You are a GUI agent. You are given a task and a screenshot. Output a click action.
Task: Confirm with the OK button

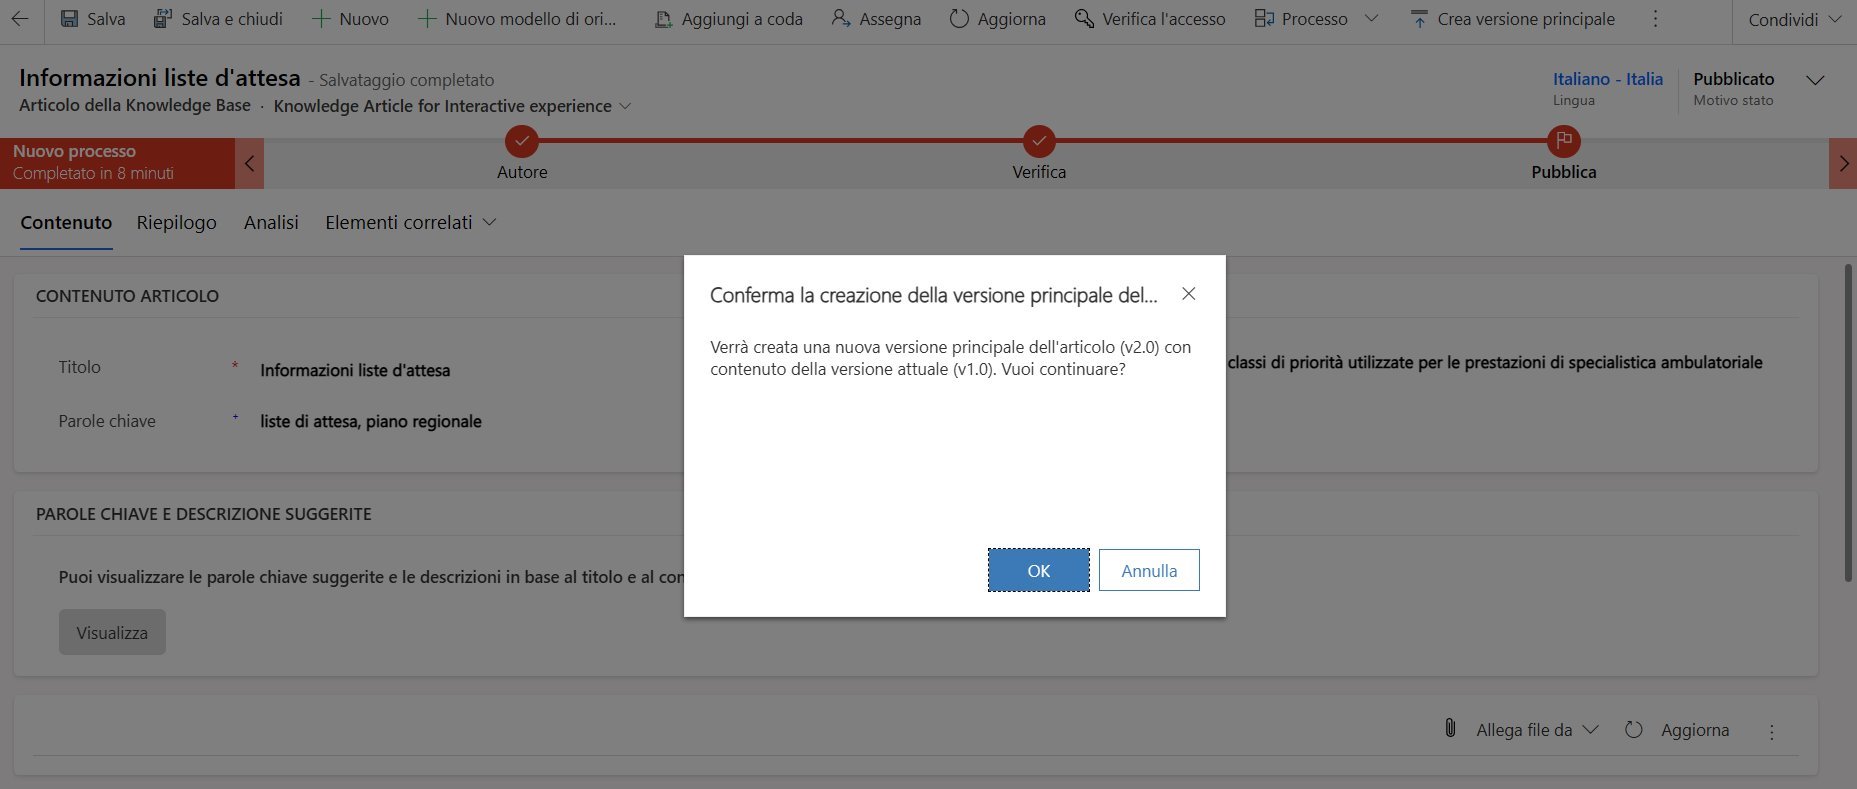pos(1039,570)
